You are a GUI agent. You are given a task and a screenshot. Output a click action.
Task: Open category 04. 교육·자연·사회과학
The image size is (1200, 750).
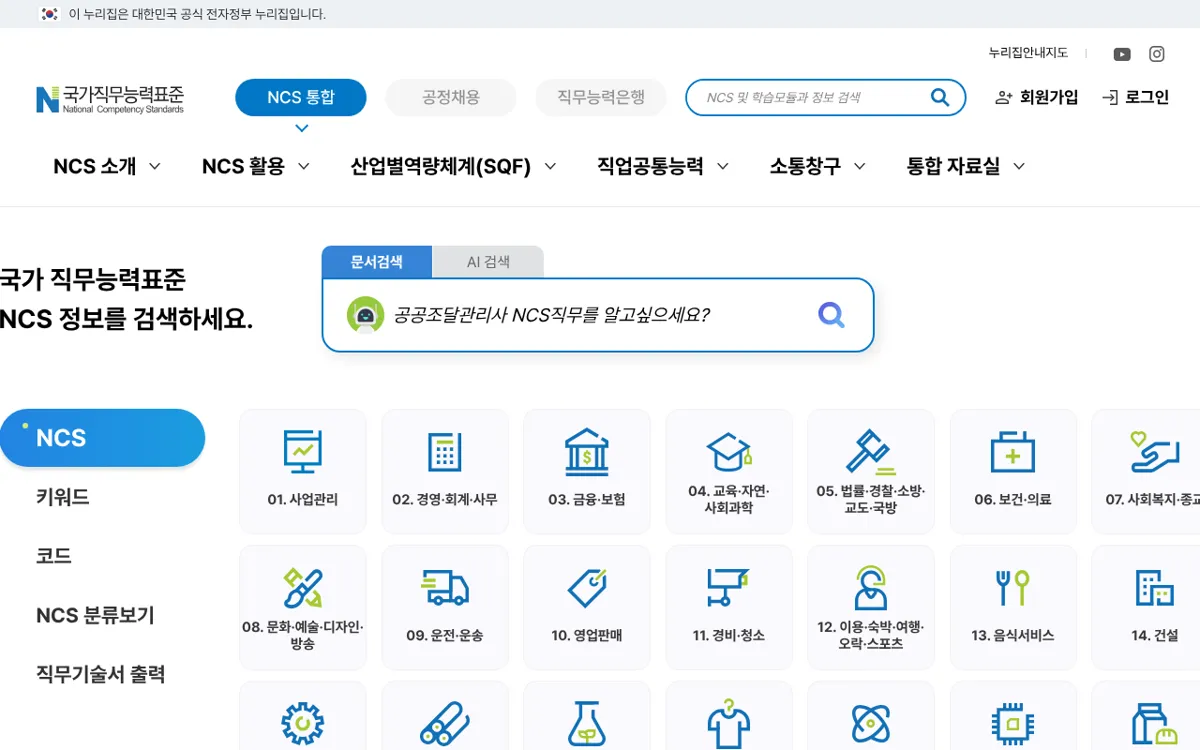tap(729, 471)
